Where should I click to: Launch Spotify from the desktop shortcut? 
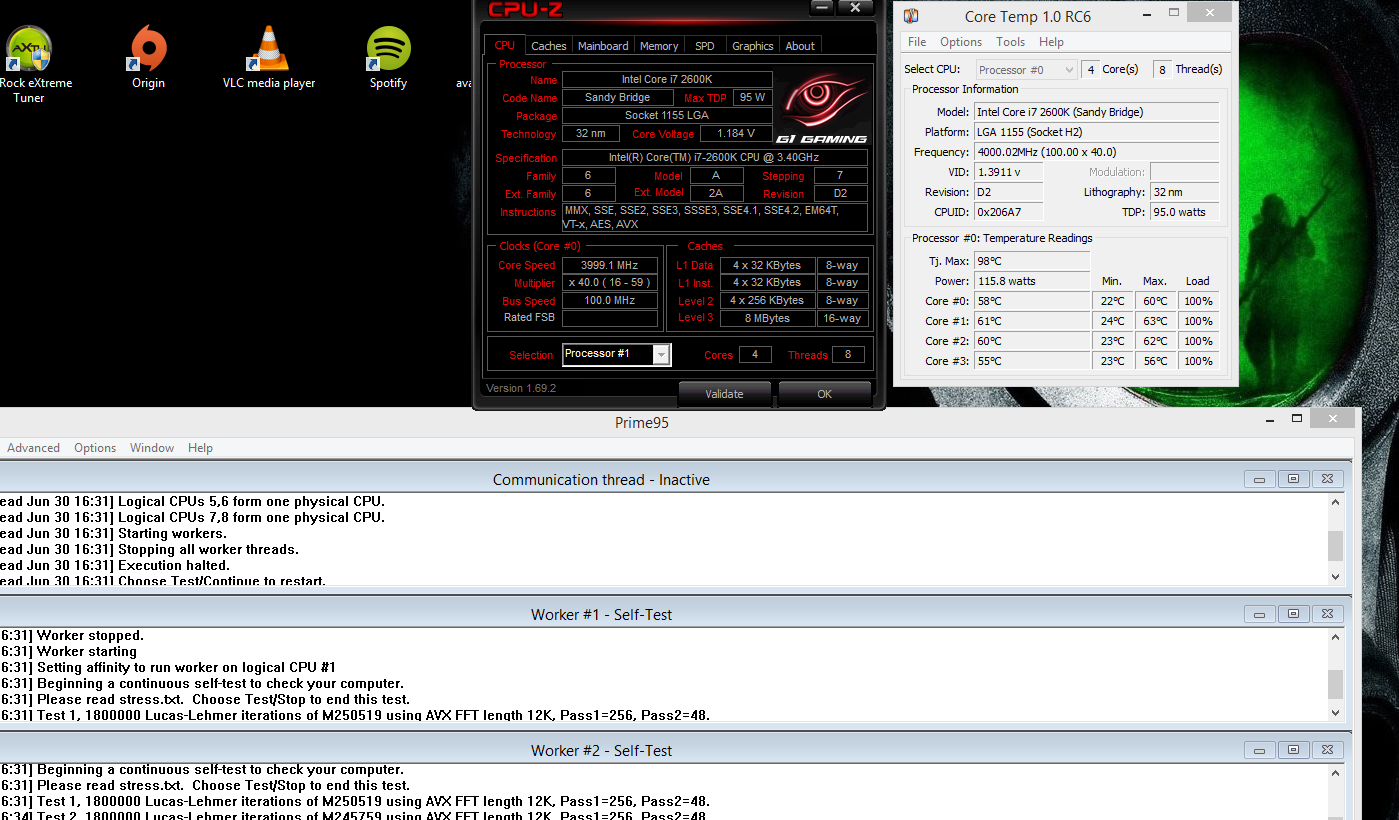click(389, 58)
